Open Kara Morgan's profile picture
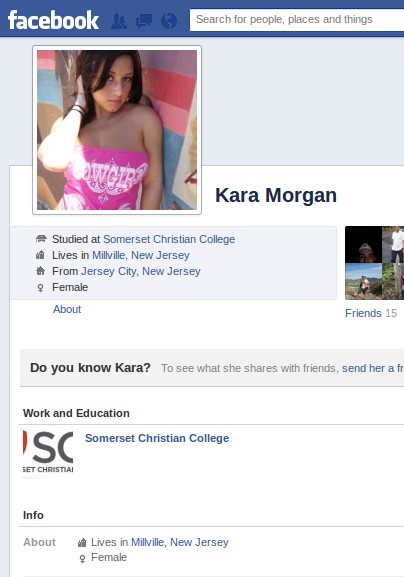The width and height of the screenshot is (404, 577). [117, 130]
